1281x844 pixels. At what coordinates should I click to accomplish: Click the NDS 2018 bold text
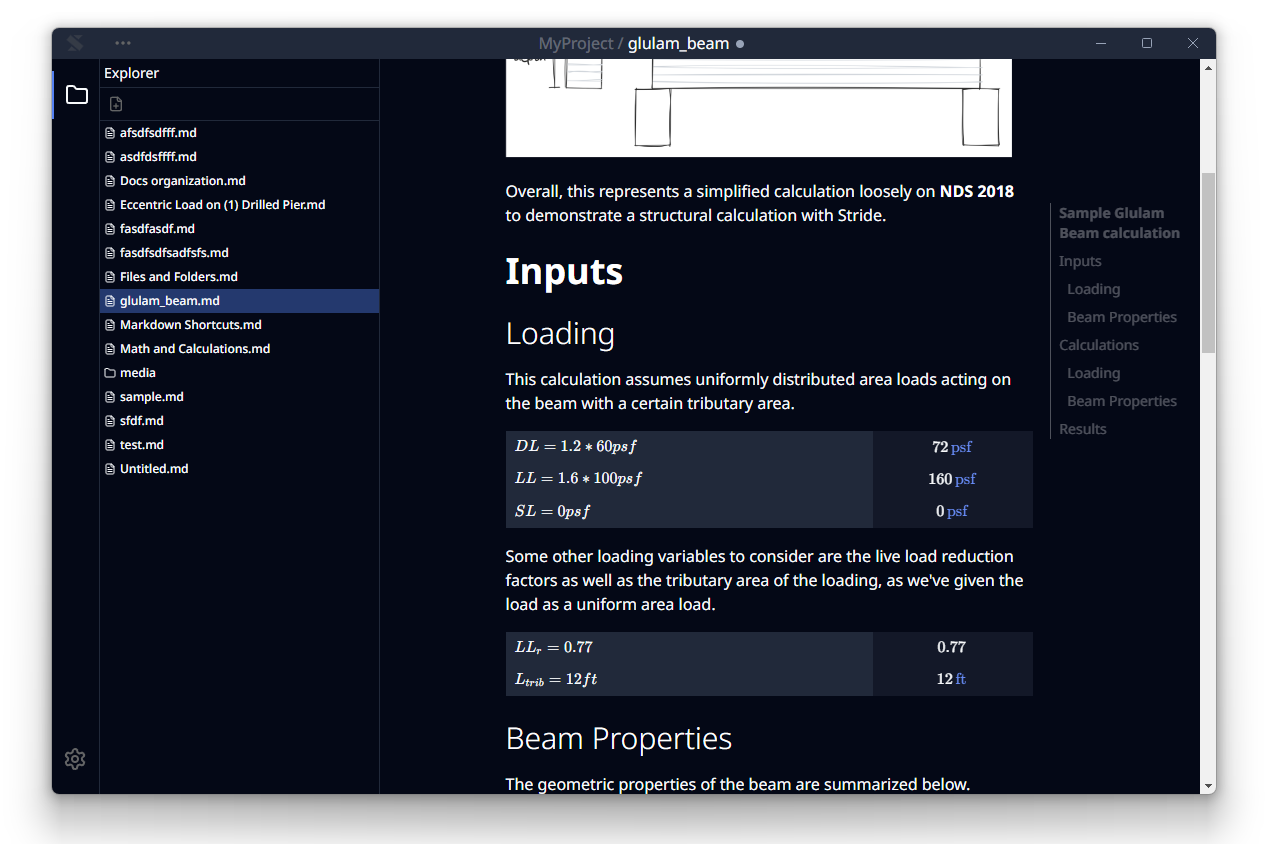pos(977,191)
